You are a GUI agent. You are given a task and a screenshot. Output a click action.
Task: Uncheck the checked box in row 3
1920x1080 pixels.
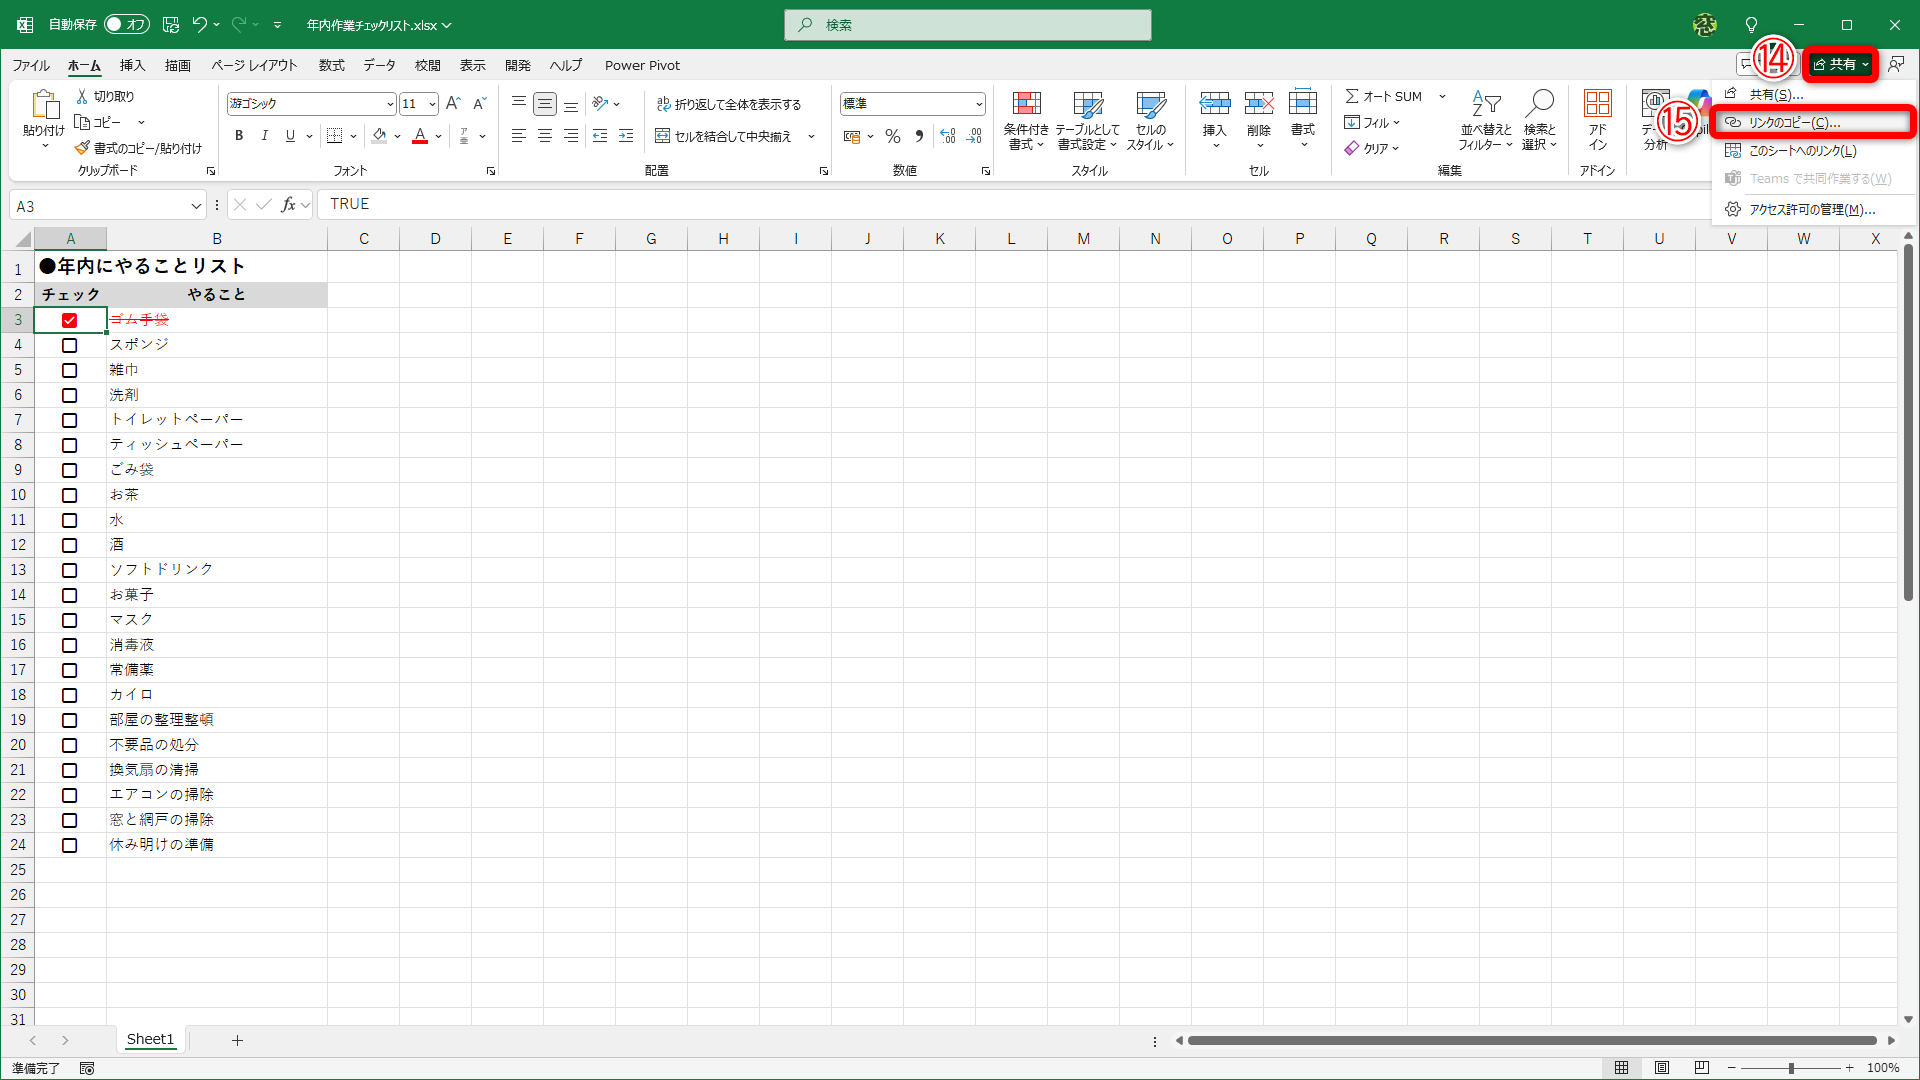pos(69,320)
